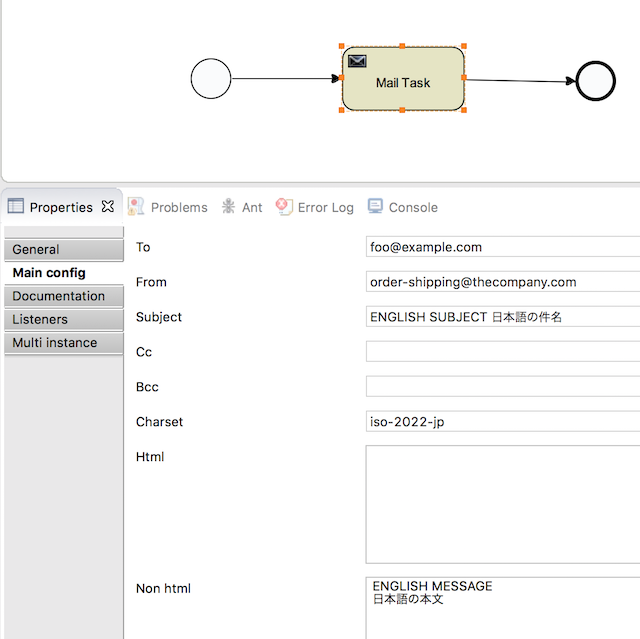Screen dimensions: 640x639
Task: Switch to the Documentation section
Action: 63,296
